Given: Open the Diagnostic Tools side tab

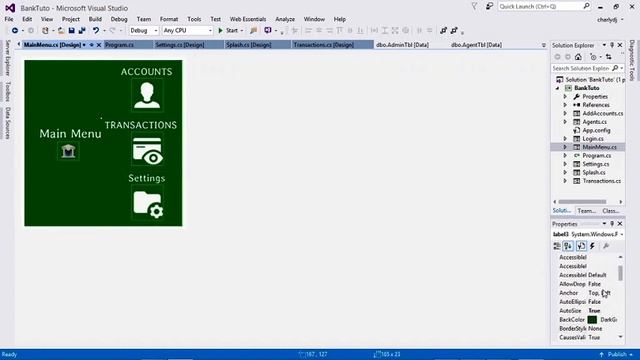Looking at the screenshot, I should [x=632, y=60].
